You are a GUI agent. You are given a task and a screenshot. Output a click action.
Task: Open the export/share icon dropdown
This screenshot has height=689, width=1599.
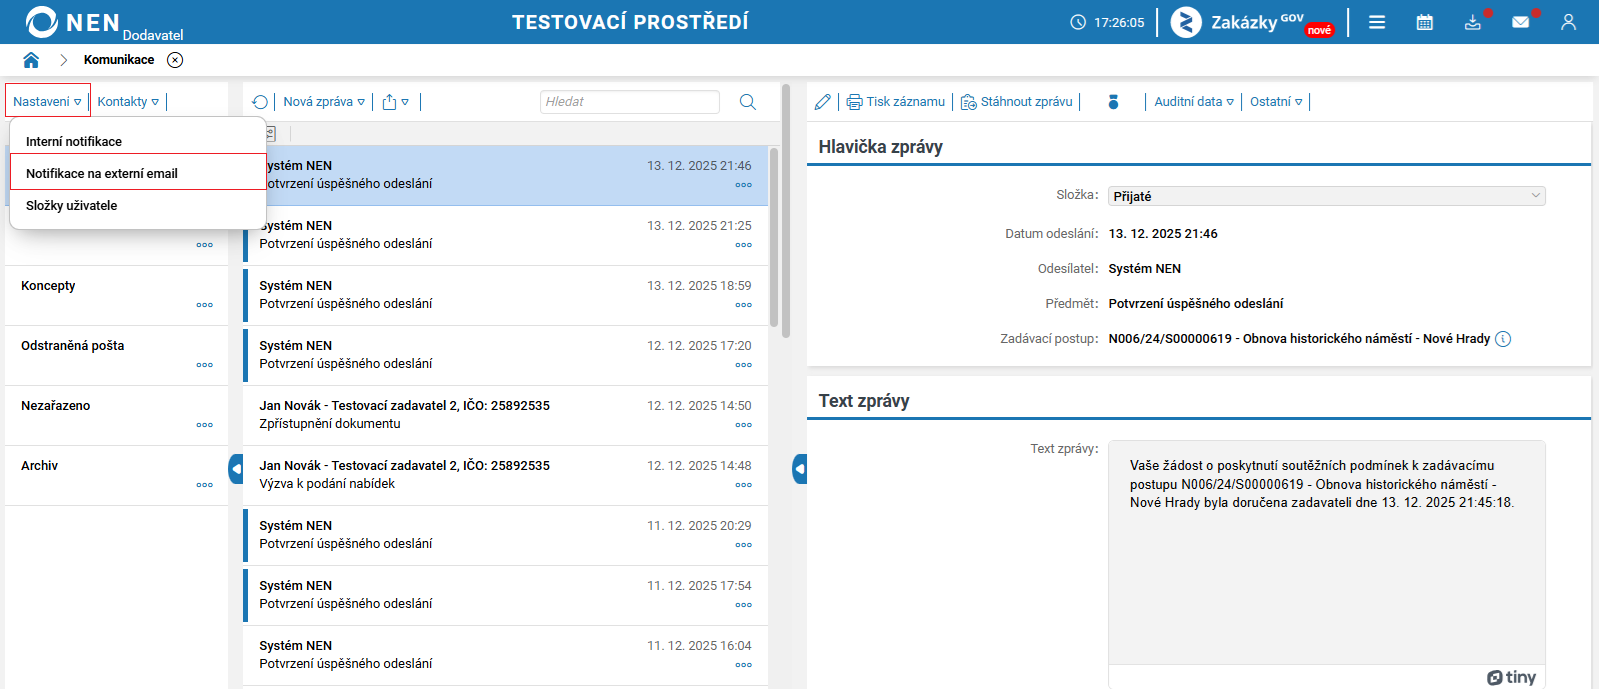395,102
